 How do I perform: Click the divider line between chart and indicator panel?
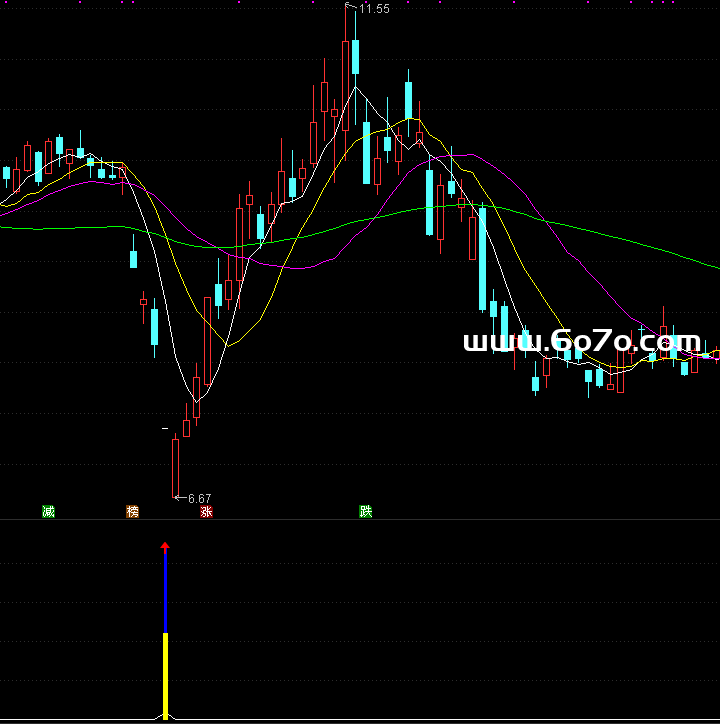point(360,520)
